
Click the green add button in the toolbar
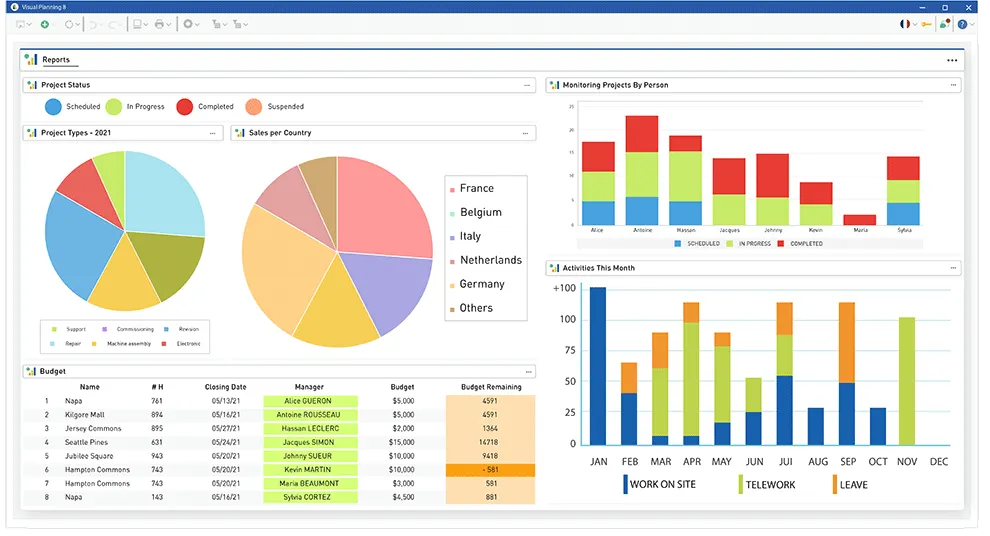[x=45, y=24]
